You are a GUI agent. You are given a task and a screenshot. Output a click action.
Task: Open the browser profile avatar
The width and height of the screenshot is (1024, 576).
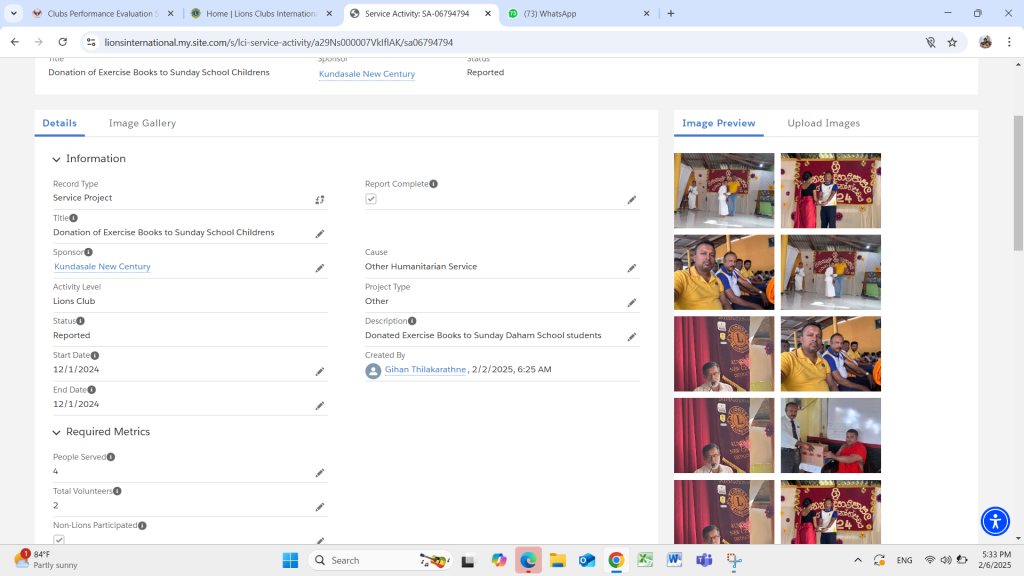pos(985,42)
